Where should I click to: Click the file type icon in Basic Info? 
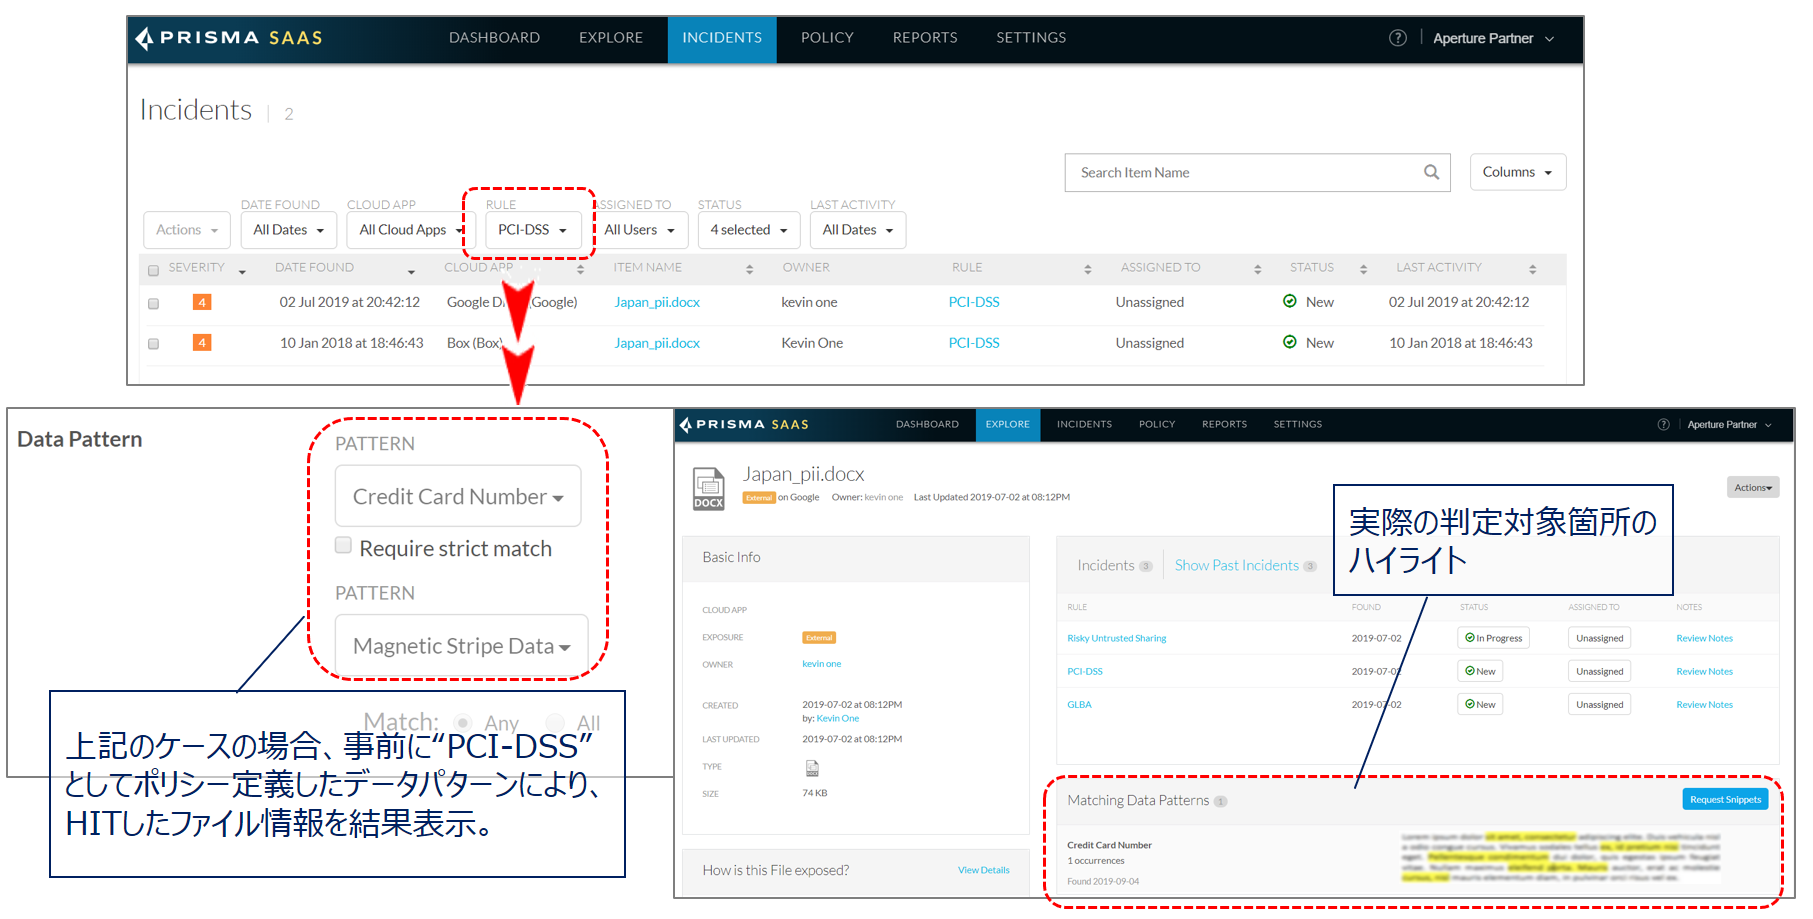812,768
